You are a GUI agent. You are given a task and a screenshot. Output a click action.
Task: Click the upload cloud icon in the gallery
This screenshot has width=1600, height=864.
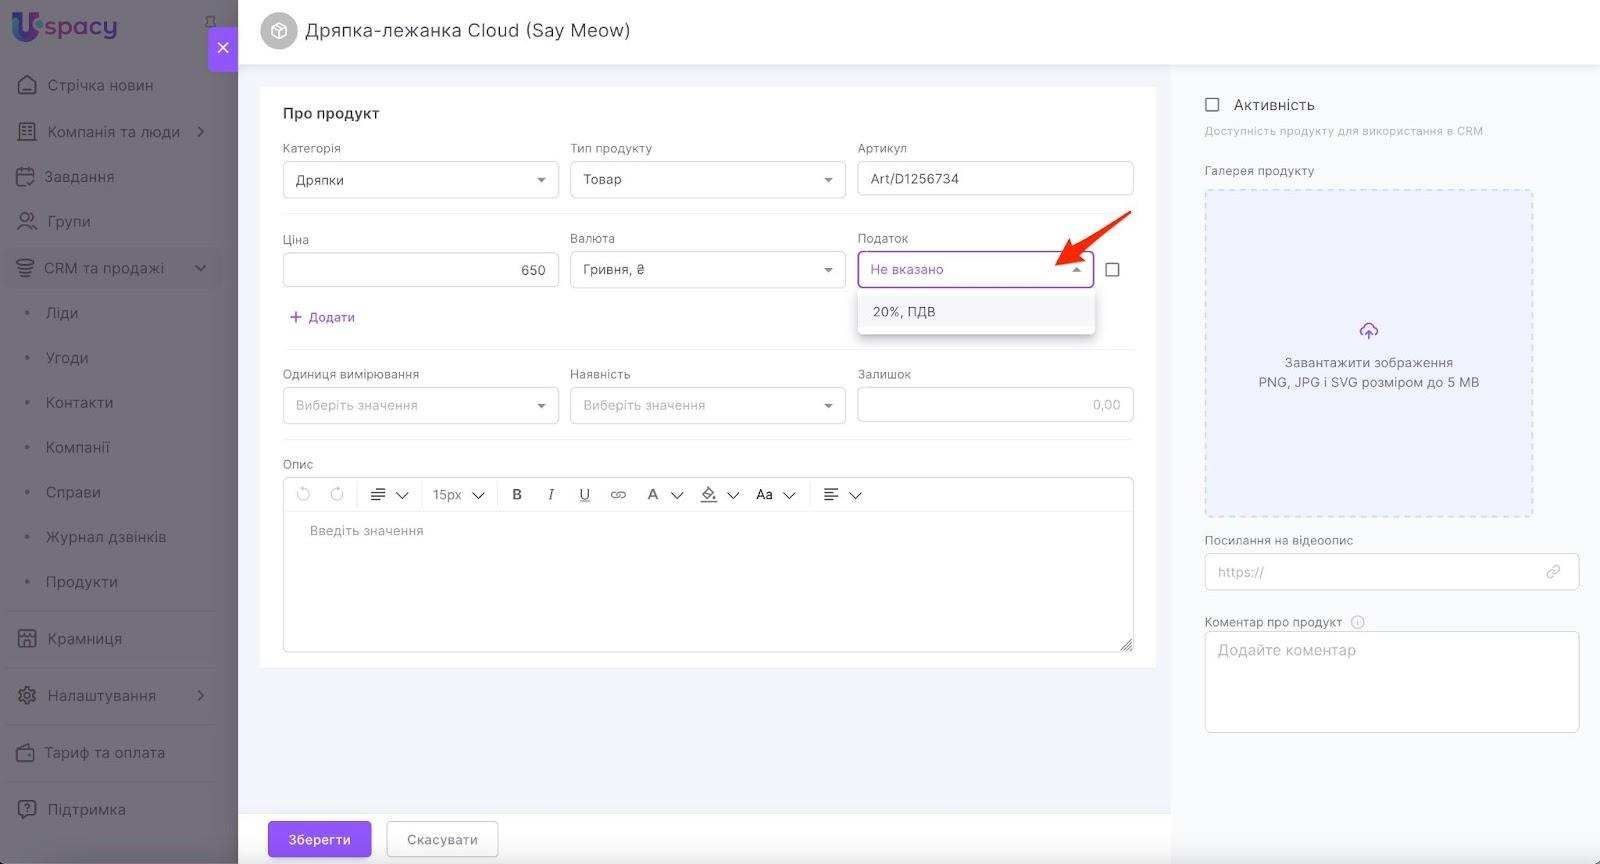click(x=1368, y=331)
